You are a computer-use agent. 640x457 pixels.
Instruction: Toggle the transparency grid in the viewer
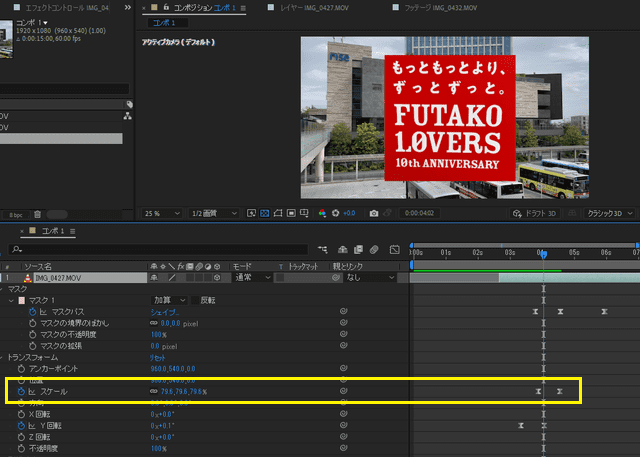[x=264, y=213]
